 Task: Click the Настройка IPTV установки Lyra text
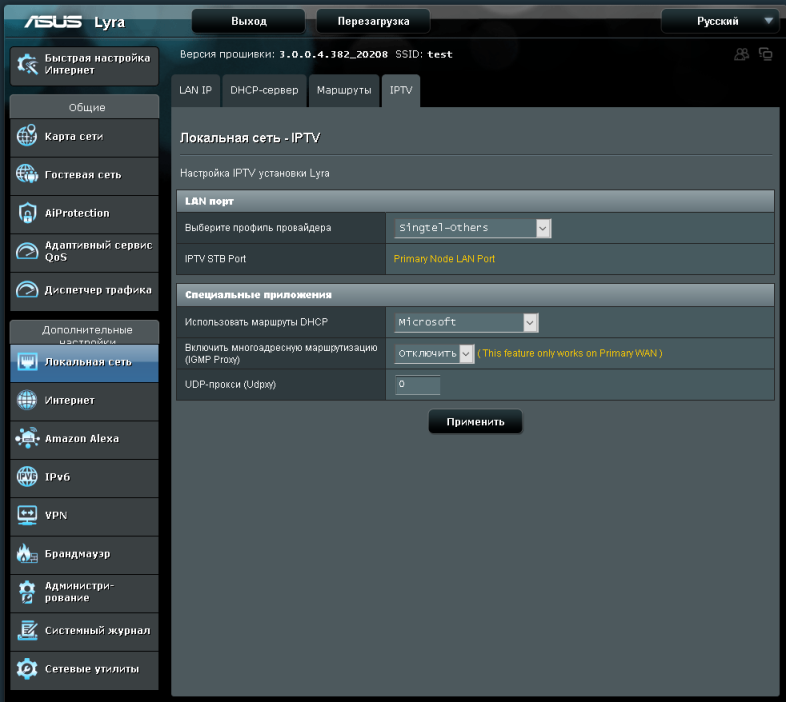(255, 173)
